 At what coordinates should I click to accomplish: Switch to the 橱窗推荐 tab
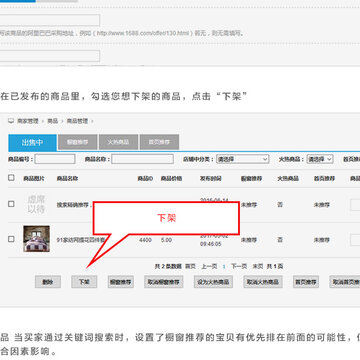(77, 142)
